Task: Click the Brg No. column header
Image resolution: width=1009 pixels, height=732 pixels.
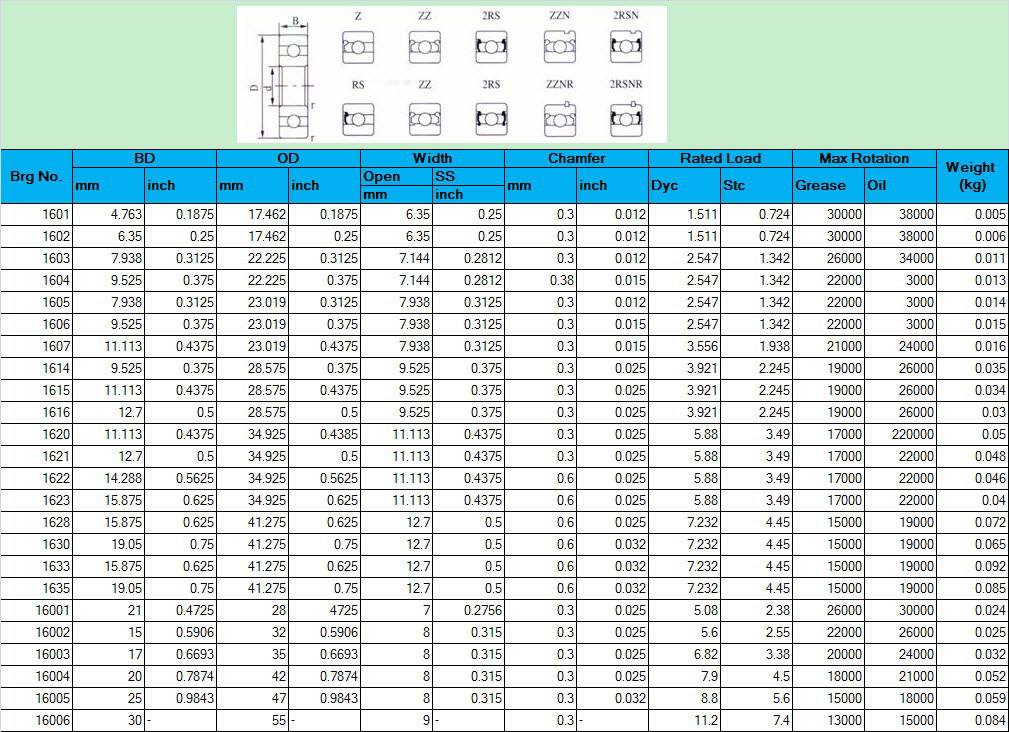Action: [36, 177]
